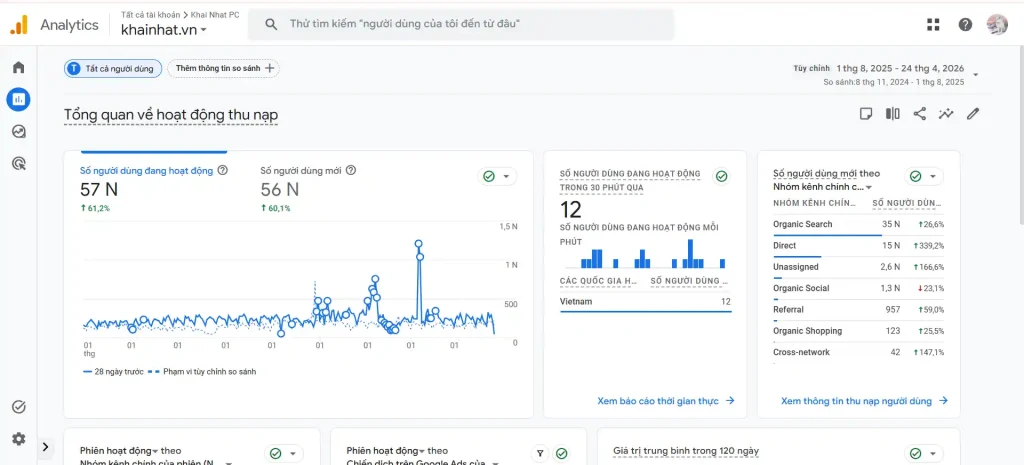Open the date range picker dropdown

click(976, 74)
